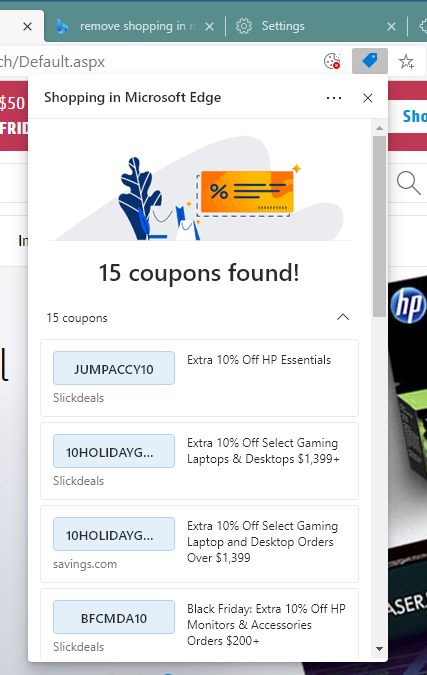Click the Settings gear tab icon
Screen dimensions: 427x675
click(x=244, y=26)
